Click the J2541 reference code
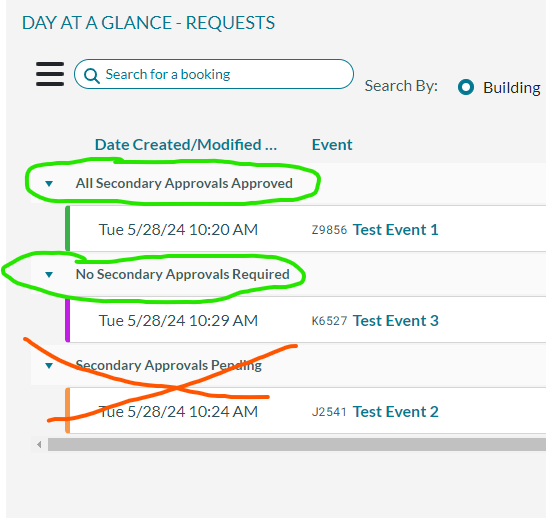Image resolution: width=546 pixels, height=518 pixels. (x=329, y=412)
